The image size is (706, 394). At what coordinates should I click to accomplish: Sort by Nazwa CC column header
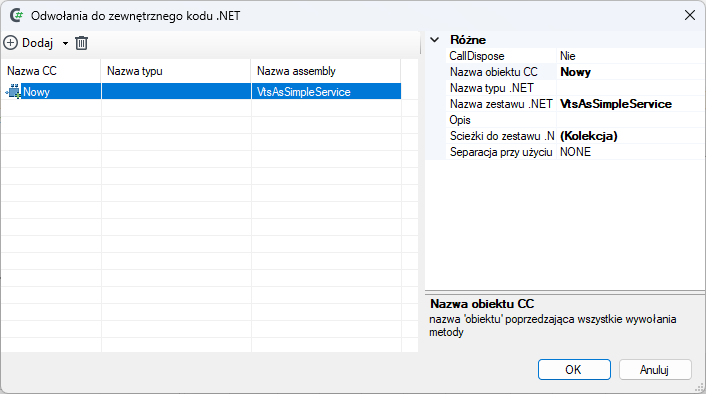click(x=51, y=71)
